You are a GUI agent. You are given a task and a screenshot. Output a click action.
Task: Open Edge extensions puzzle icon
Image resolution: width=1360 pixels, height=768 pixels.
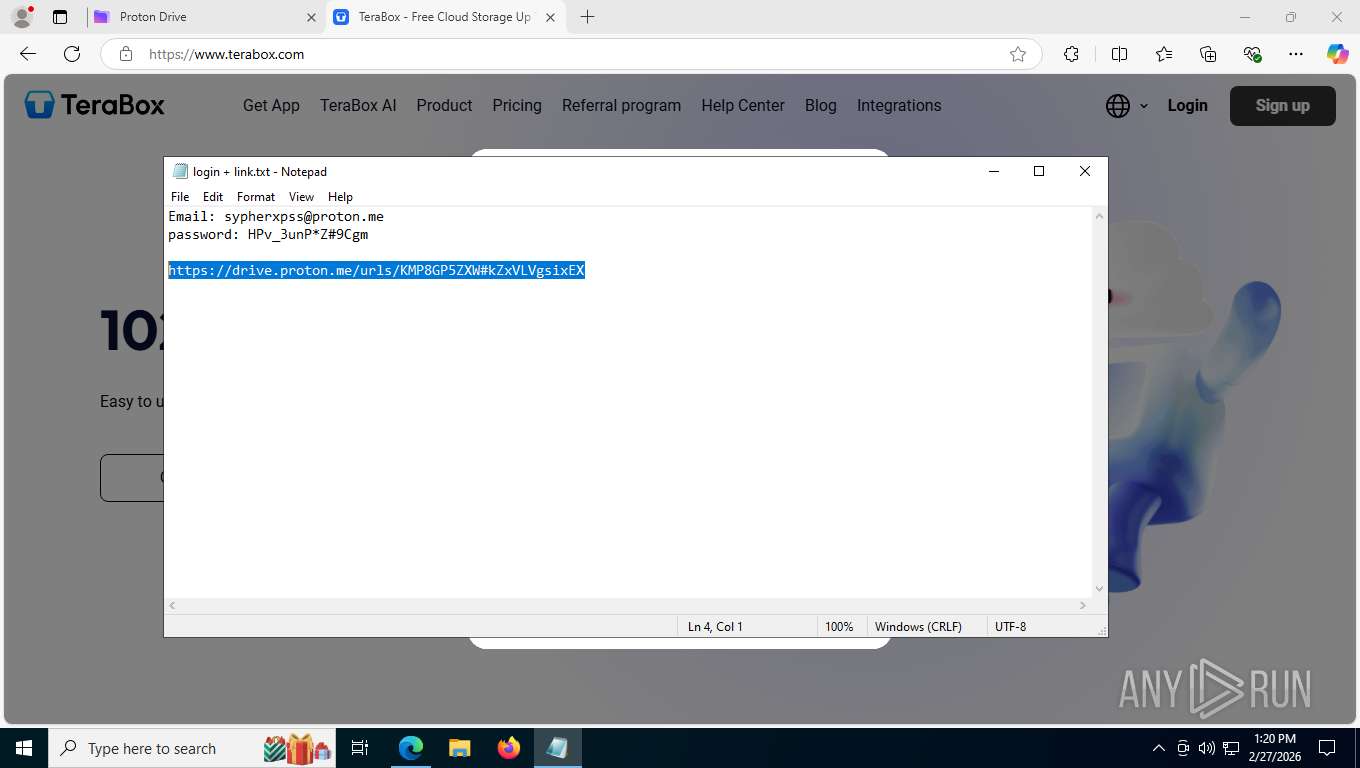(x=1071, y=54)
